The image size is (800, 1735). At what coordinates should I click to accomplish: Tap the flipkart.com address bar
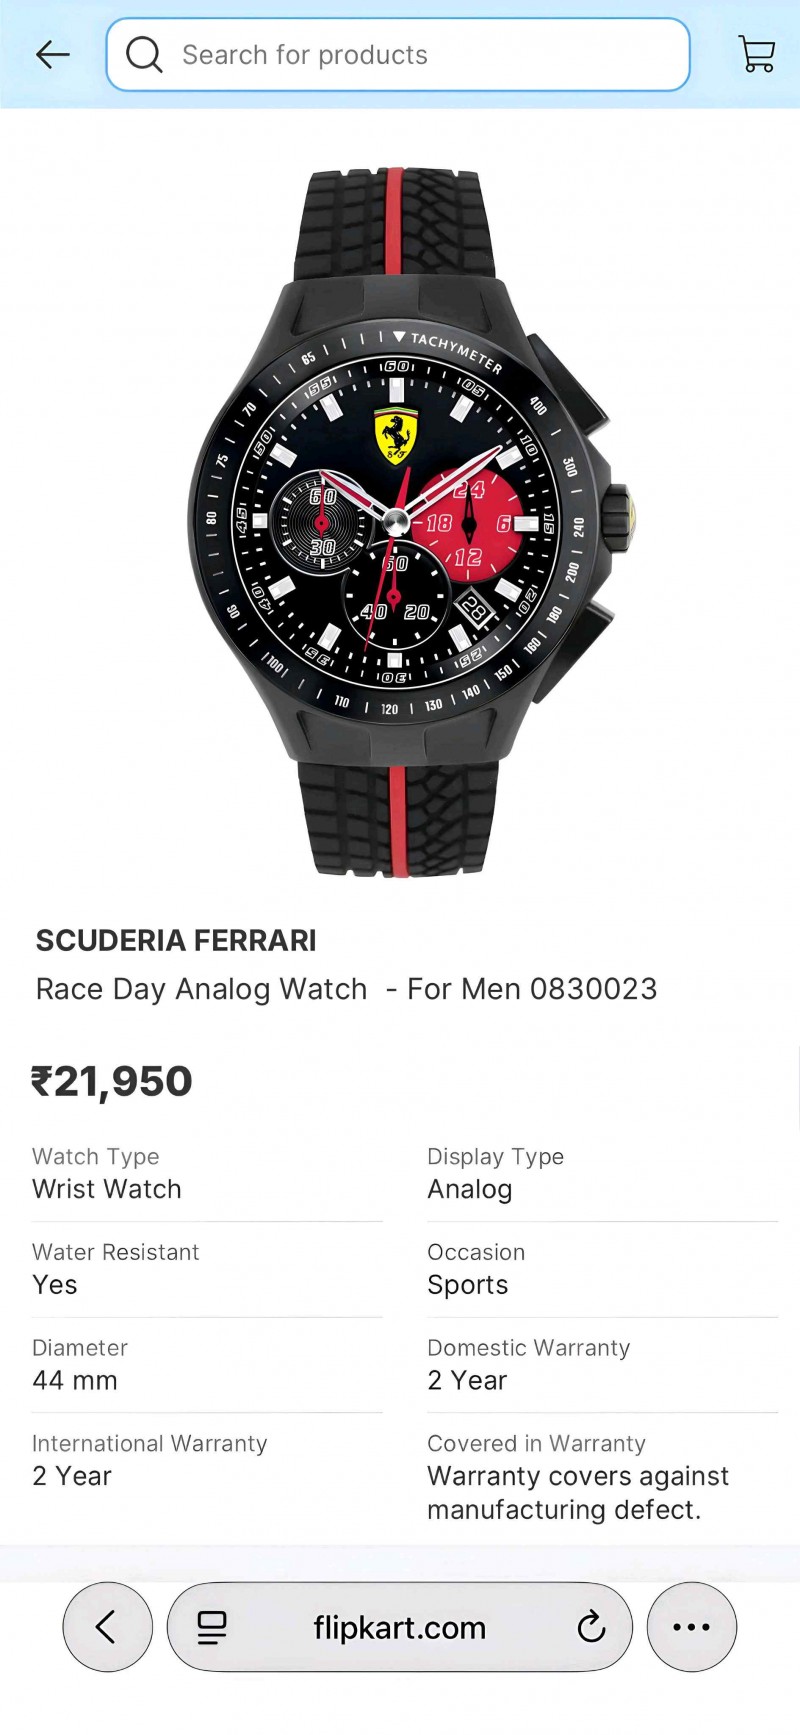pos(400,1627)
